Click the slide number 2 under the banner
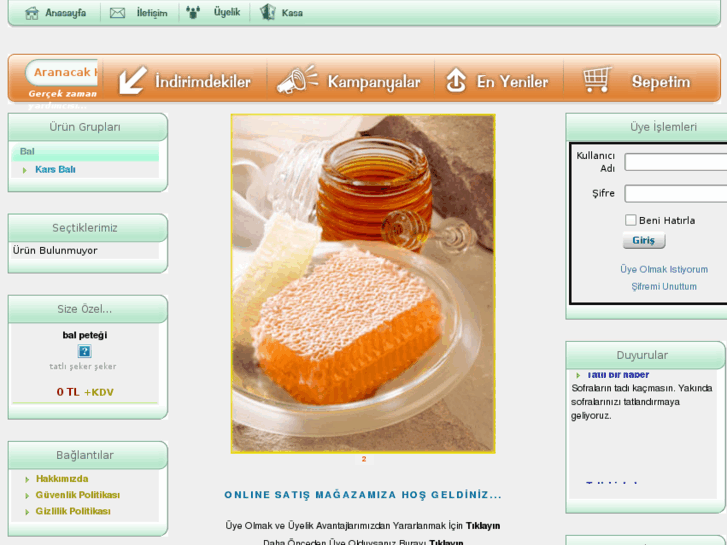This screenshot has width=727, height=545. (364, 459)
